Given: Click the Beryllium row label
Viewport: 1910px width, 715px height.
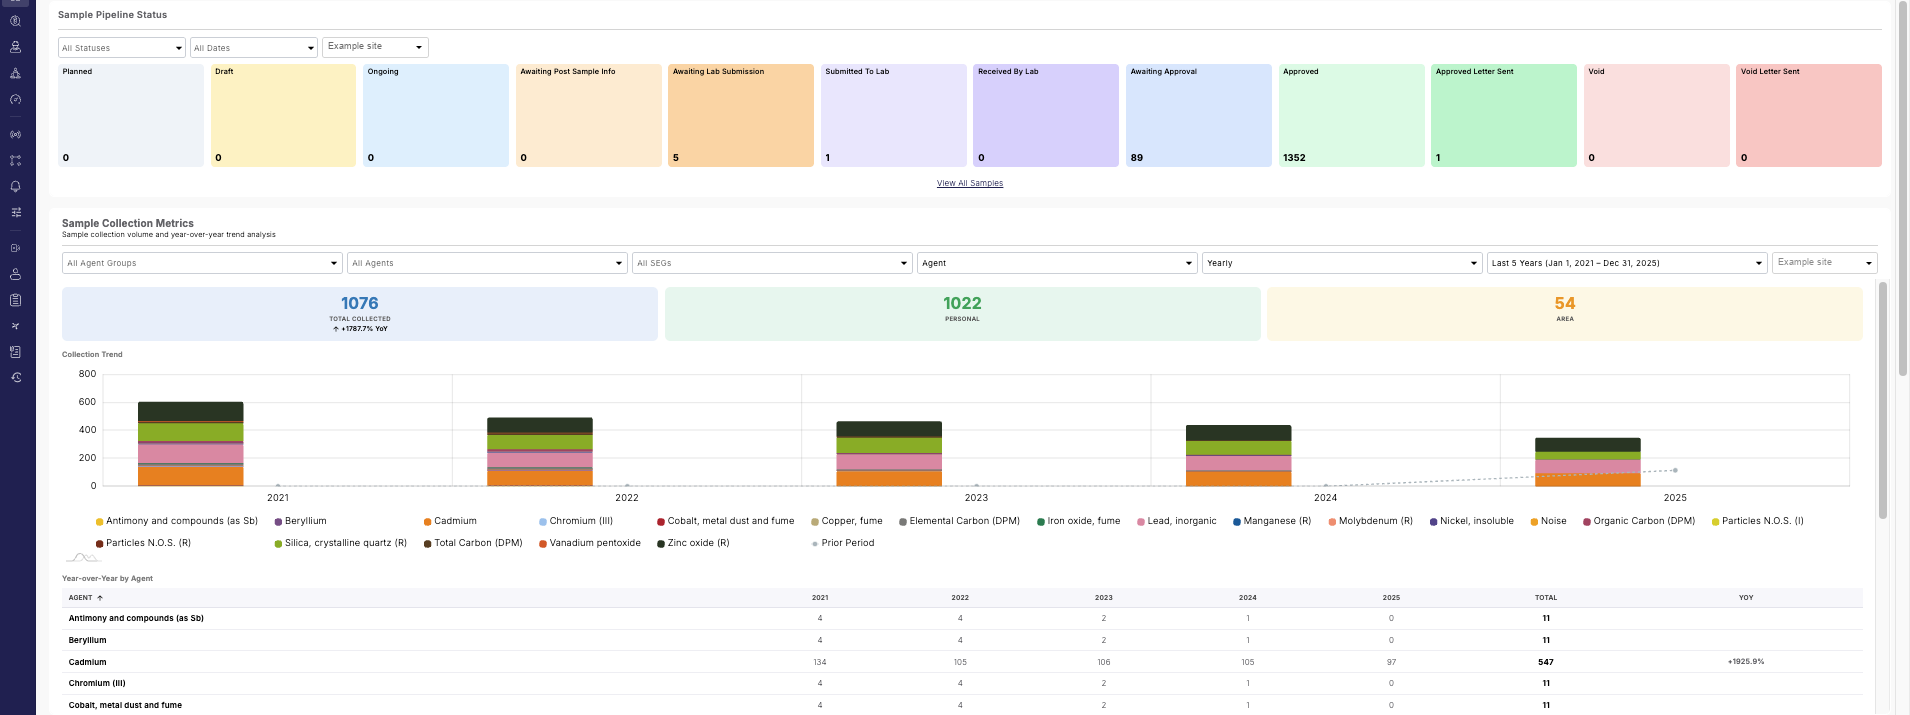Looking at the screenshot, I should coord(87,640).
